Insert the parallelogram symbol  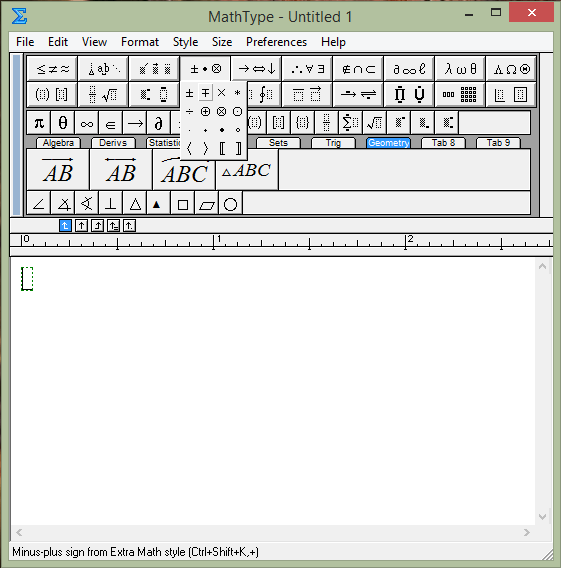pos(207,204)
